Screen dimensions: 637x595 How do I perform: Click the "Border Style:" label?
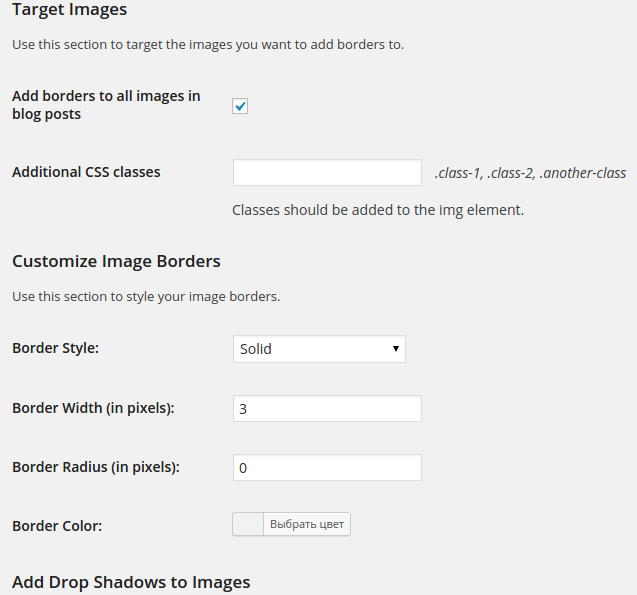coord(56,349)
